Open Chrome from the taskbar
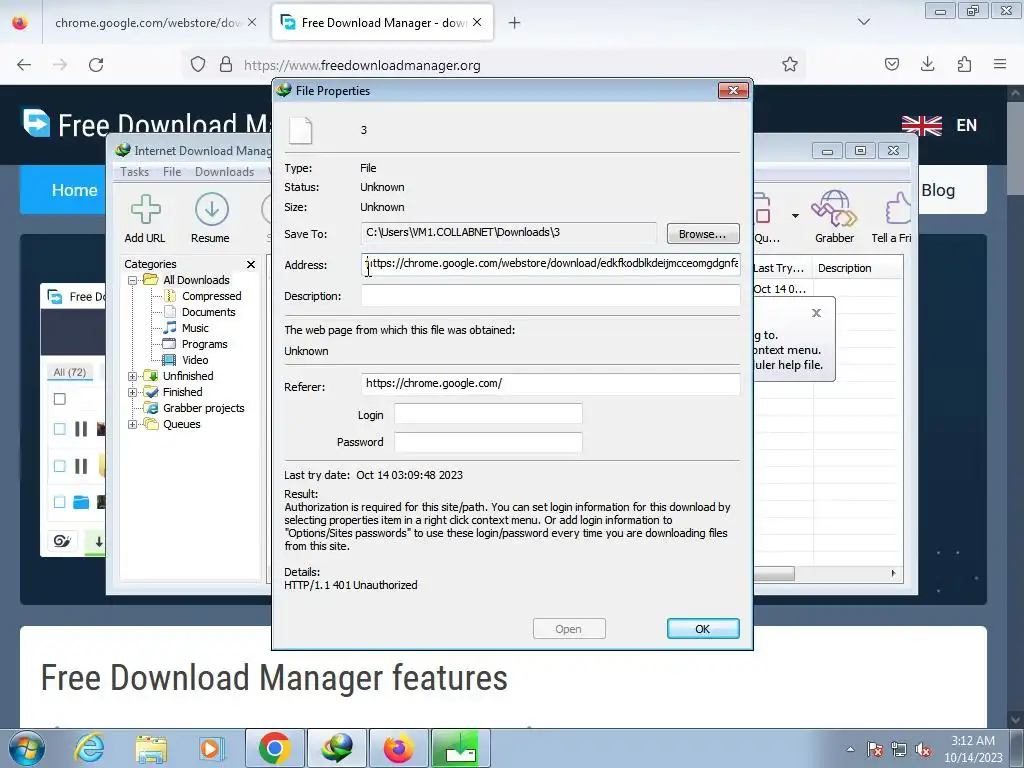This screenshot has height=768, width=1024. pos(274,748)
